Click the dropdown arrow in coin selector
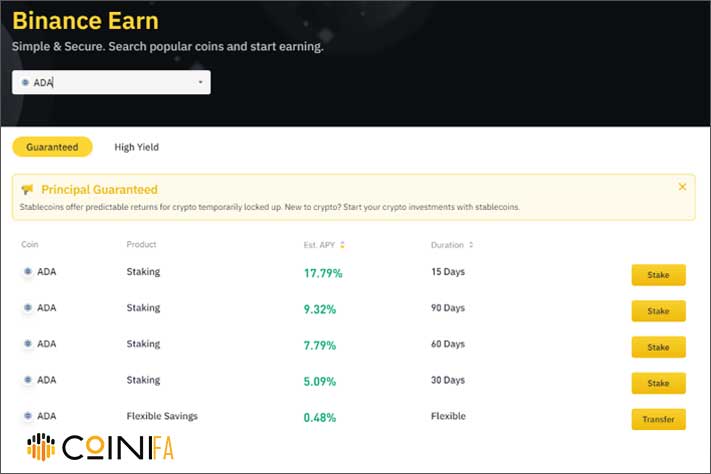The height and width of the screenshot is (474, 711). (200, 82)
